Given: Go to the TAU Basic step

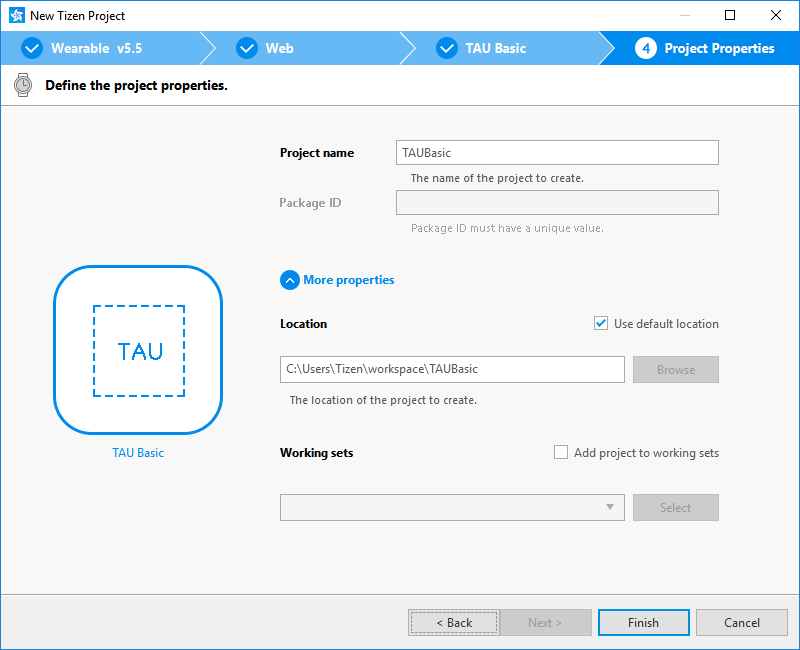Looking at the screenshot, I should [495, 48].
